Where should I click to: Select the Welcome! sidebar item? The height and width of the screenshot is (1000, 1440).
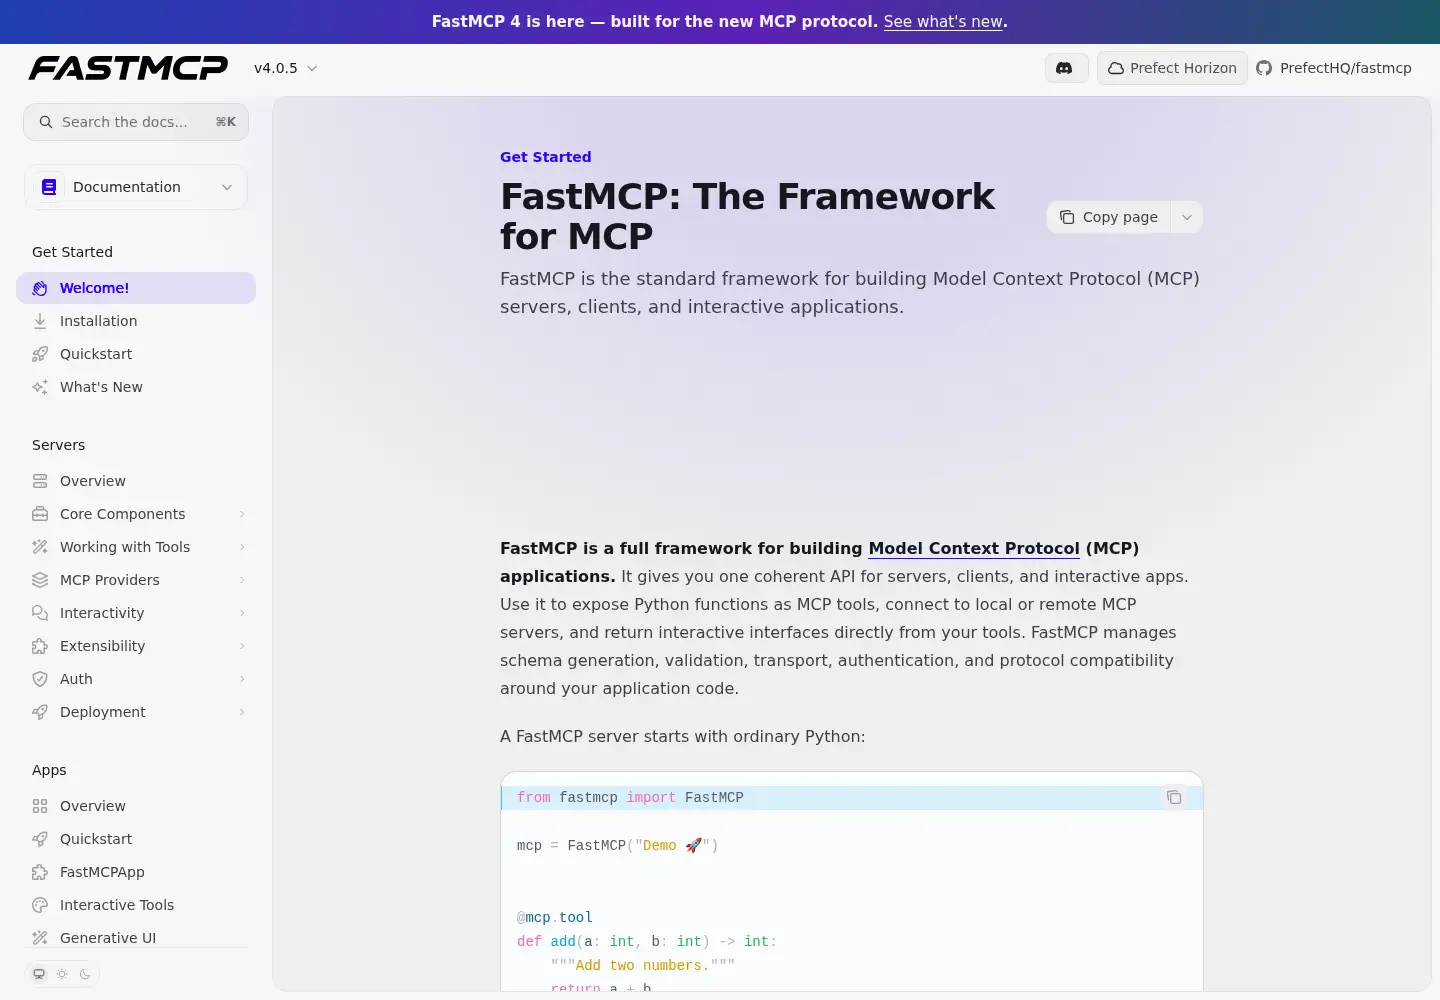tap(136, 288)
